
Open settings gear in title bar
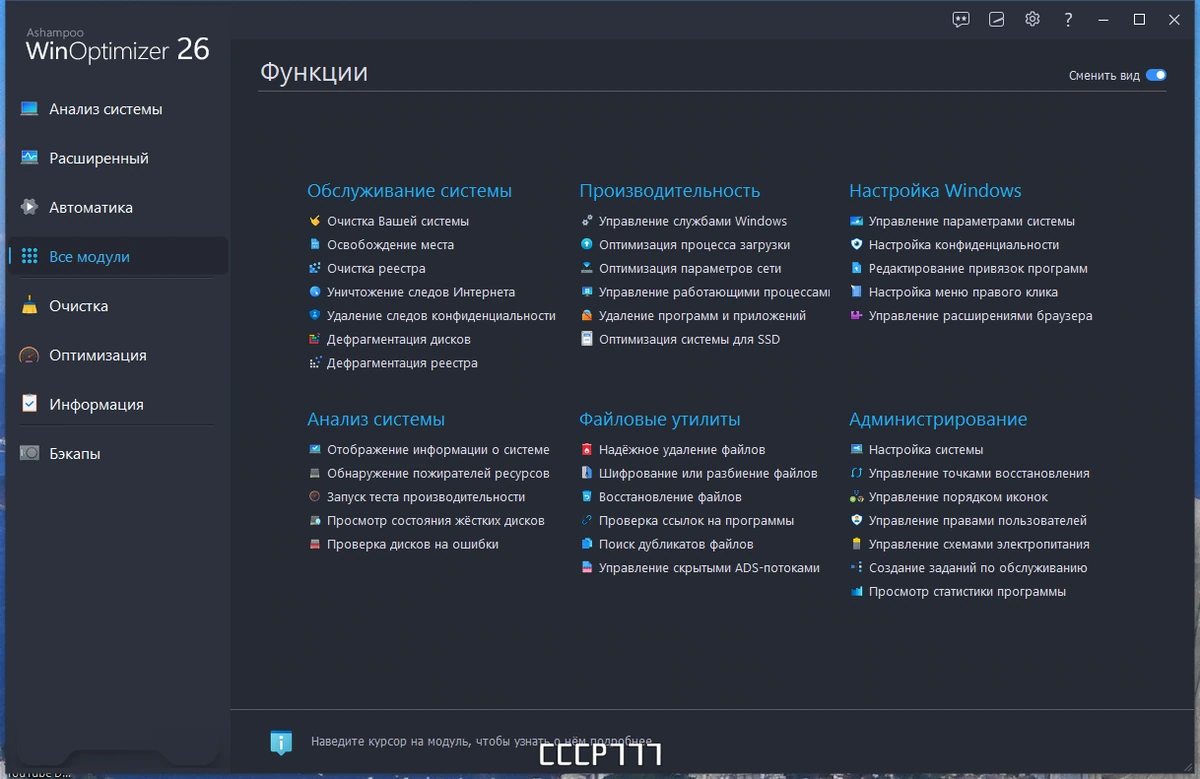click(x=1032, y=19)
